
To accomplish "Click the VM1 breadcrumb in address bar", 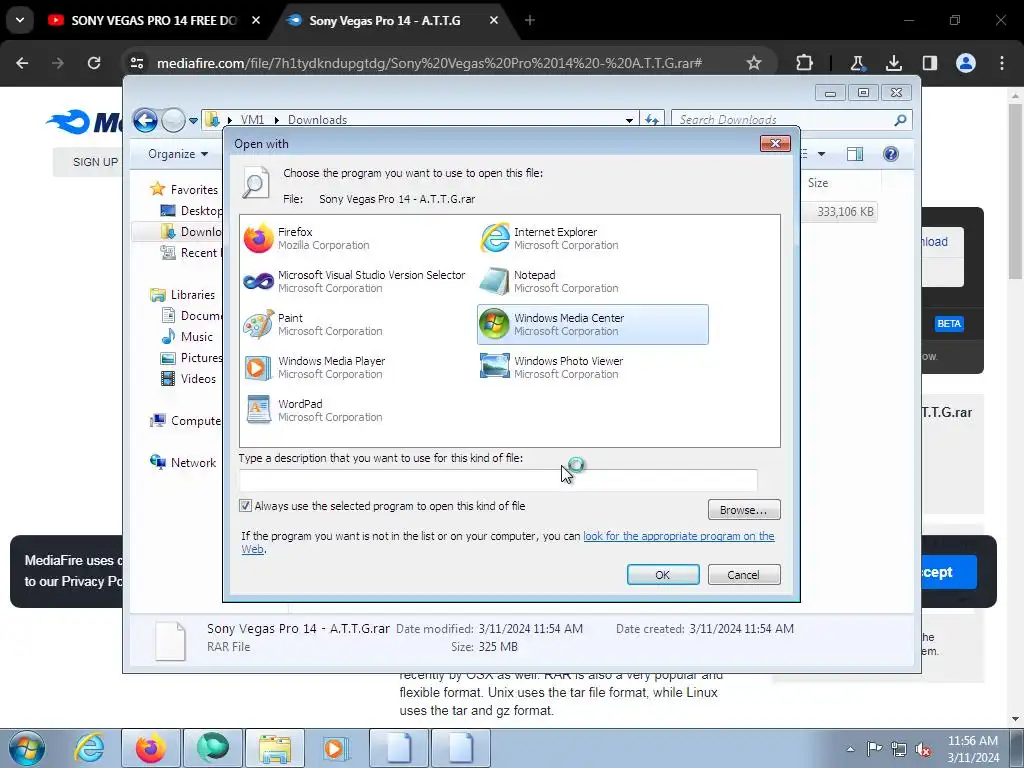I will [x=252, y=120].
